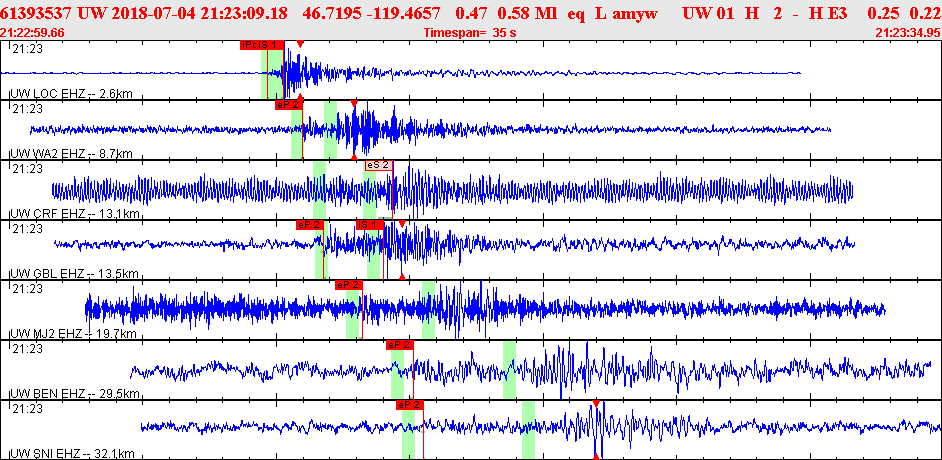Click the eP 2 pick flag on SNI trace
The height and width of the screenshot is (460, 942).
pos(409,405)
